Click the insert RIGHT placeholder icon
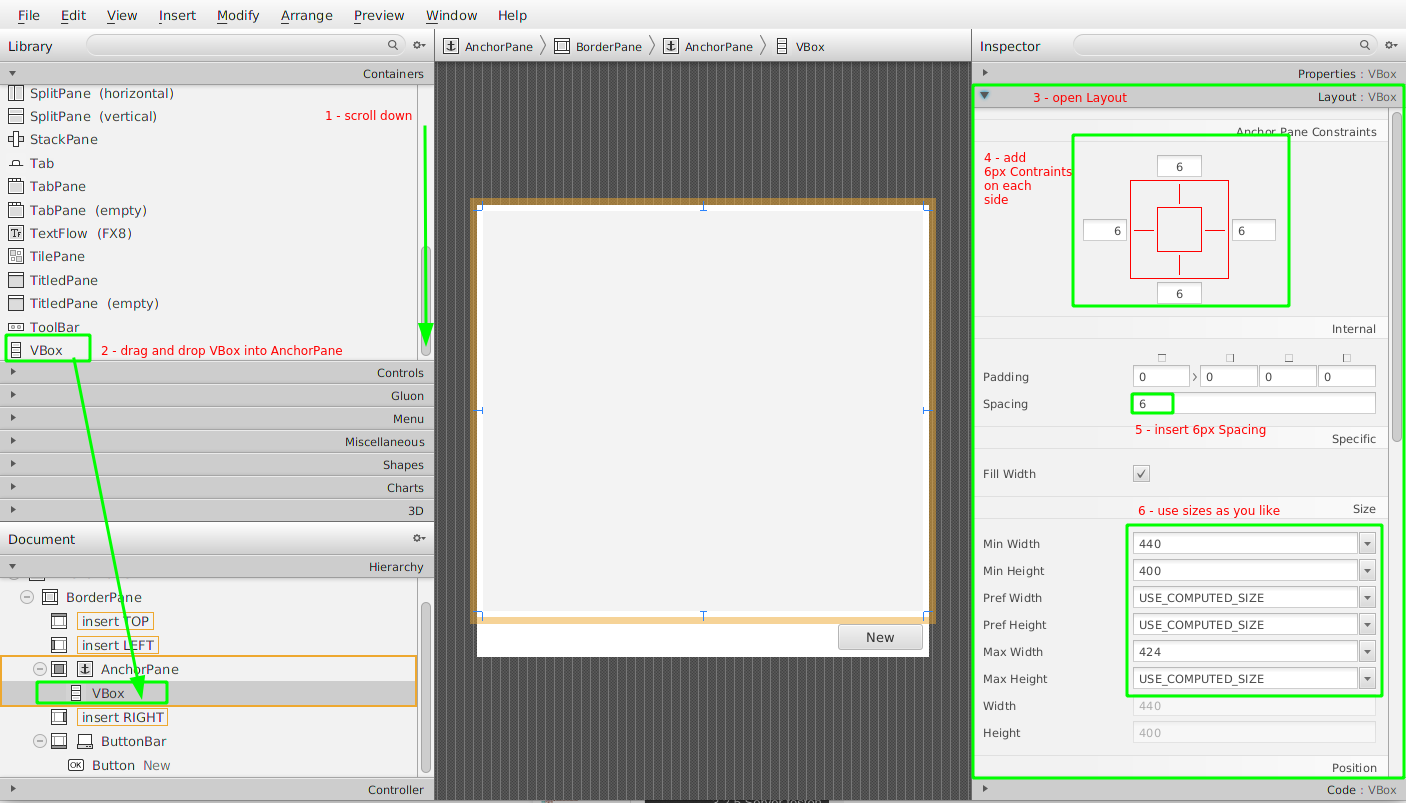Viewport: 1406px width, 803px height. click(x=59, y=717)
